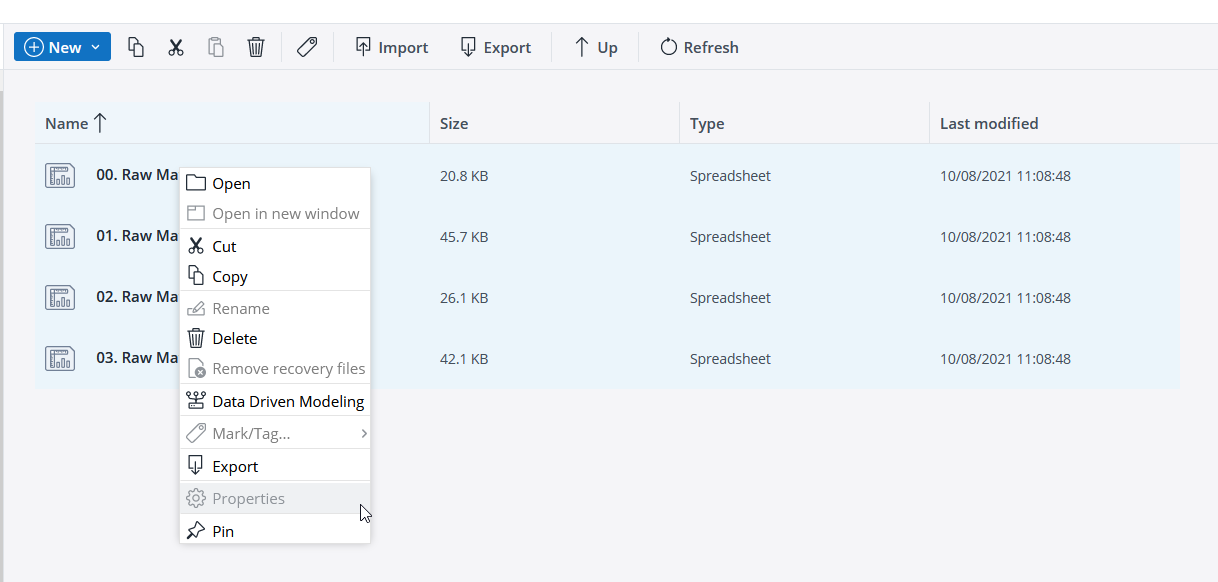Select Data Driven Modeling in context menu
The image size is (1218, 582).
287,402
